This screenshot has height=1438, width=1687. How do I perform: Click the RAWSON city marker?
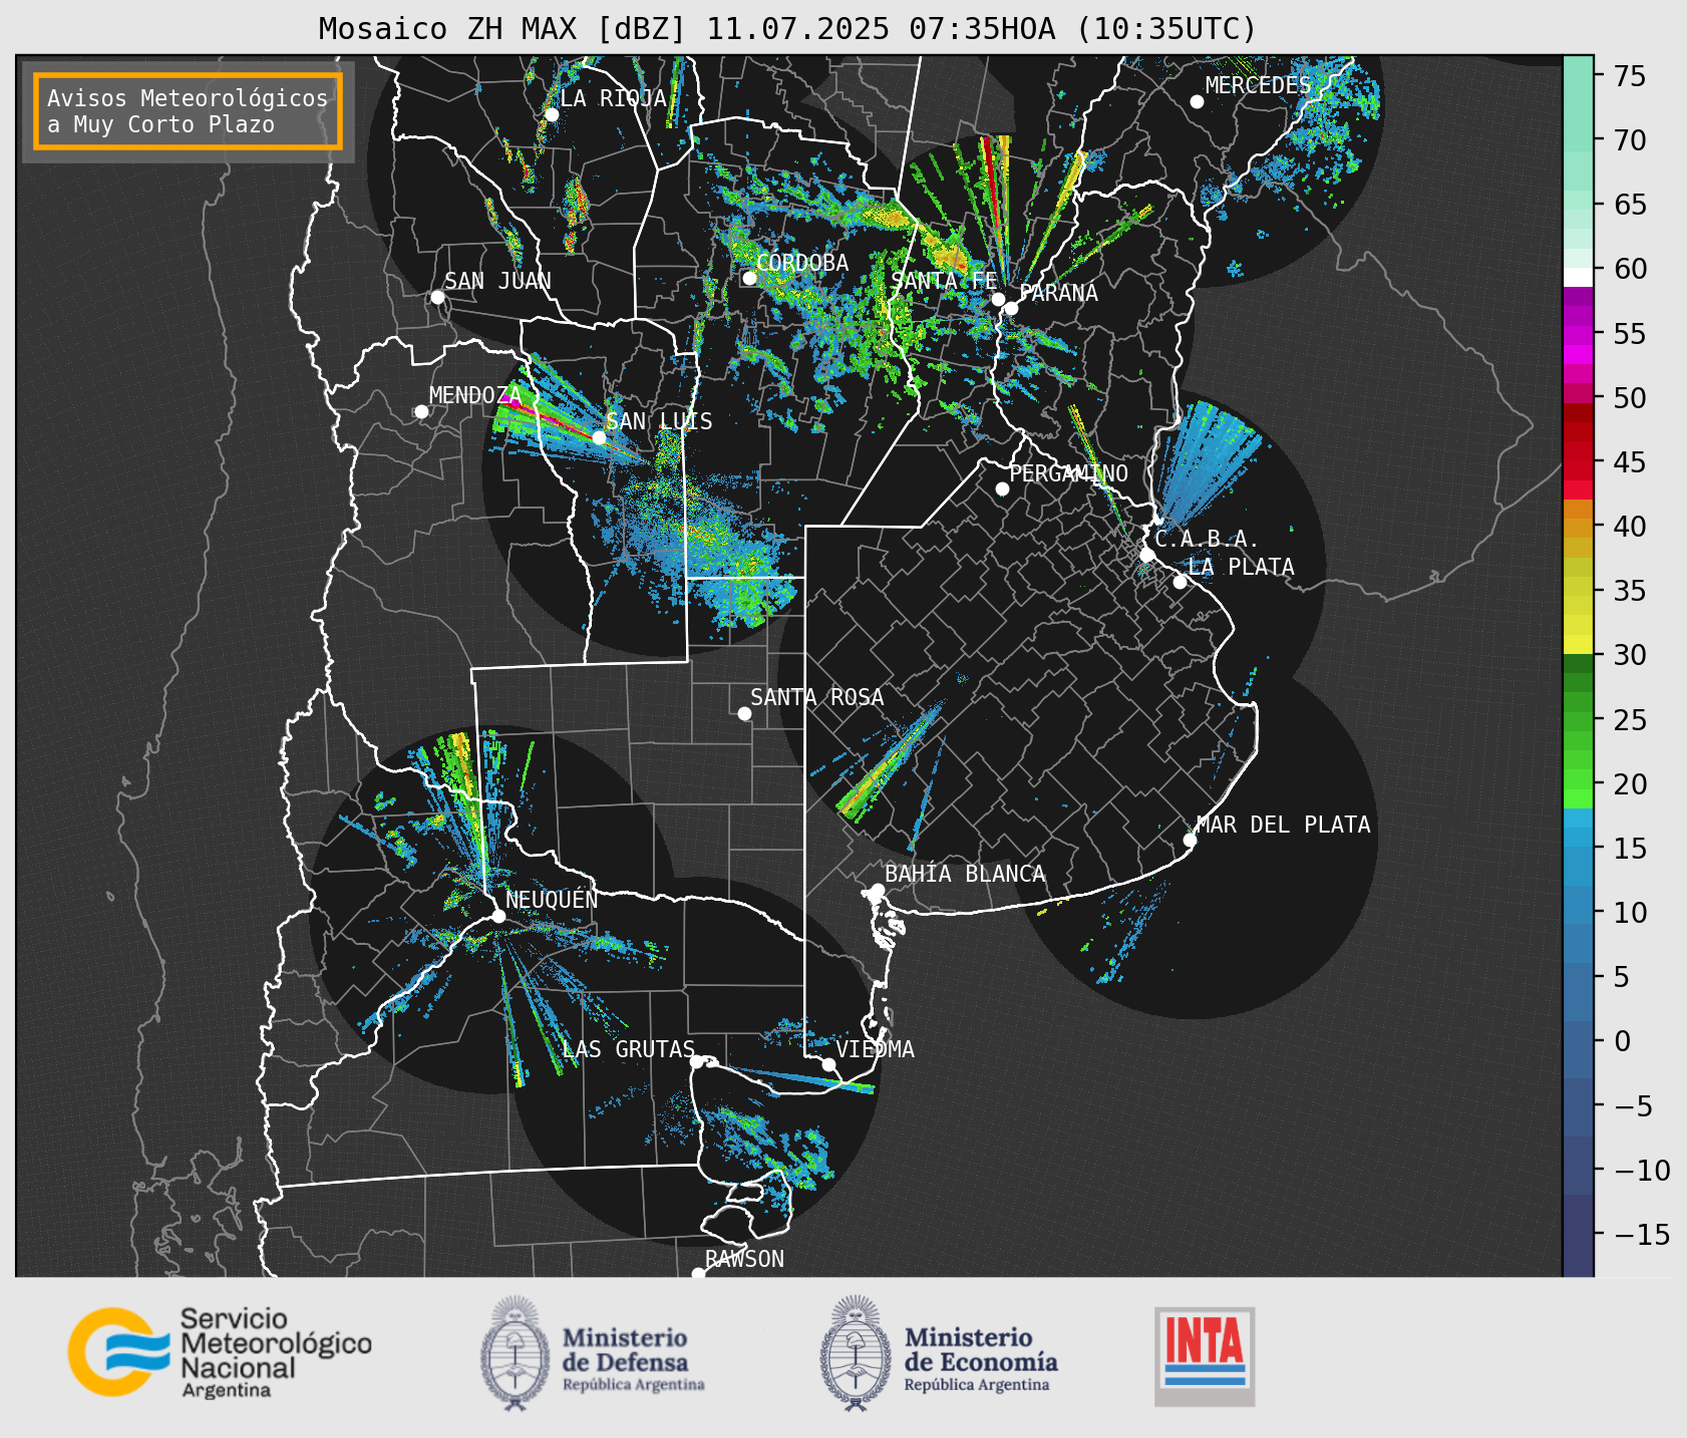(x=698, y=1274)
